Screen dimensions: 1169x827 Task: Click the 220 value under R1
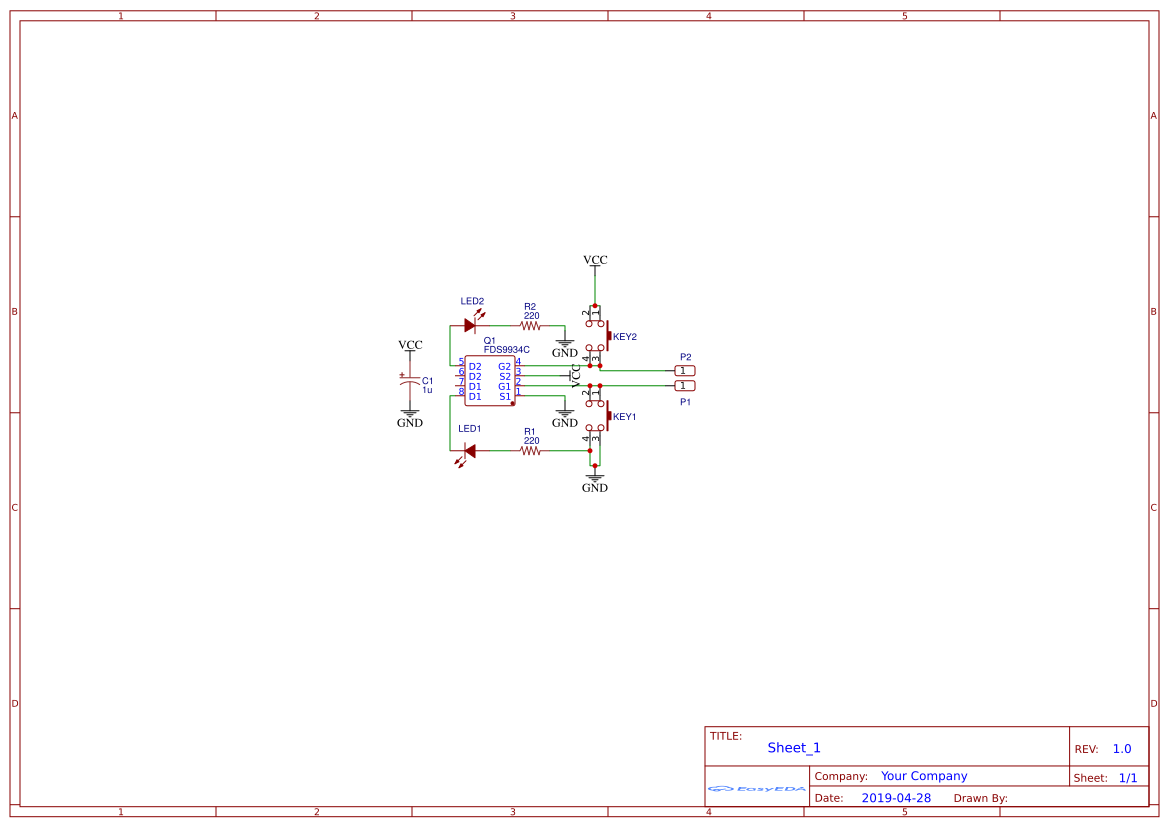tap(531, 441)
